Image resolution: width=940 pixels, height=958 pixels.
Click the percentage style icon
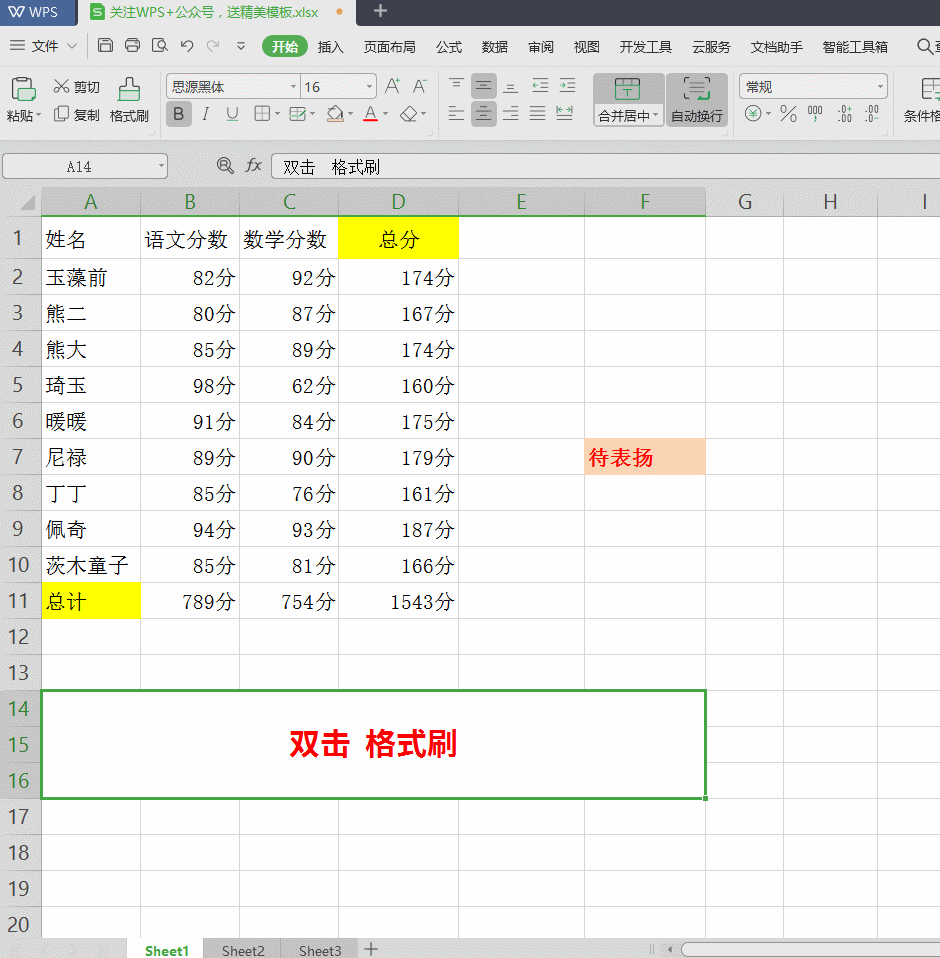788,114
